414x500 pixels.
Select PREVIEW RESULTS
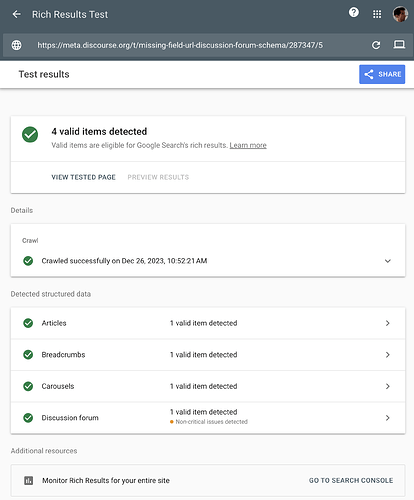[x=158, y=177]
